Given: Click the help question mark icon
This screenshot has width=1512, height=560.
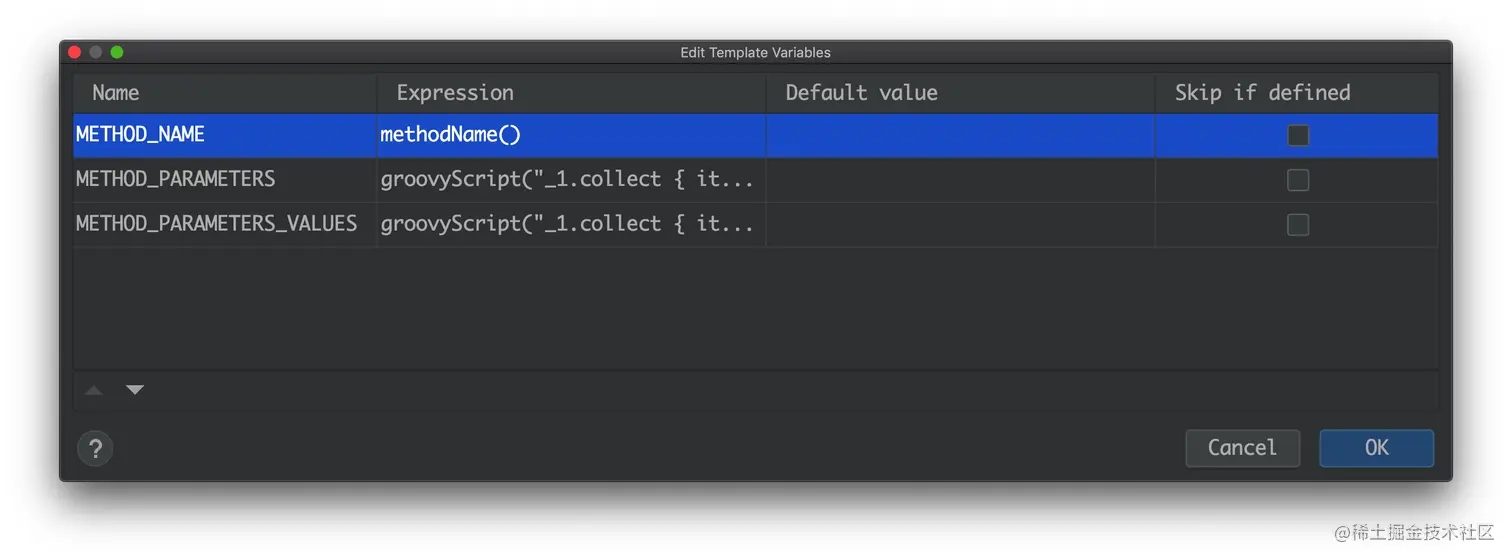Looking at the screenshot, I should 95,448.
